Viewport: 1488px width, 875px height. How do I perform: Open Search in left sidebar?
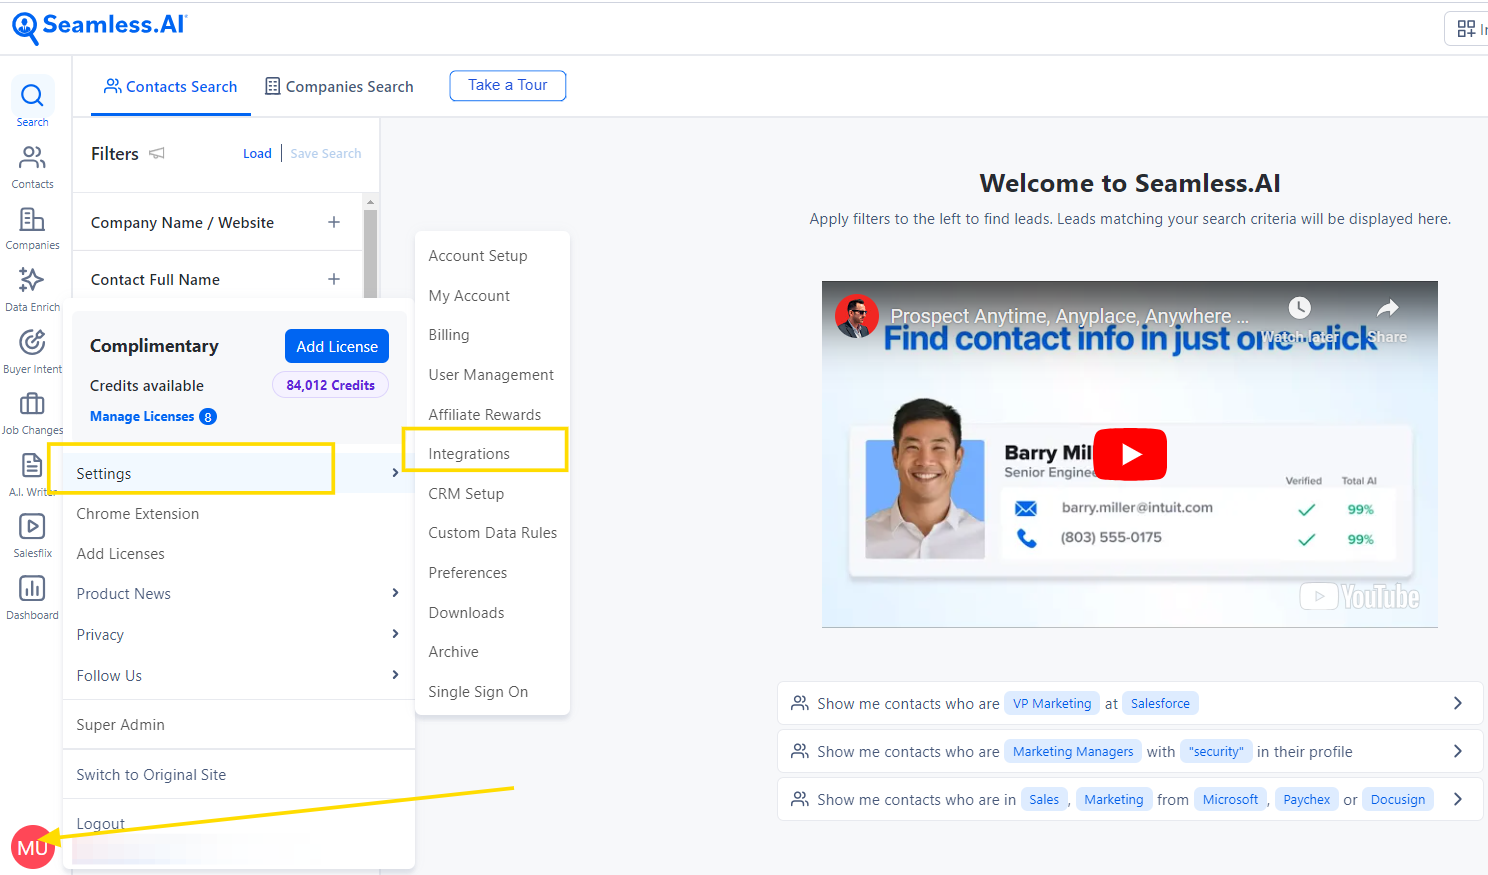pos(32,104)
